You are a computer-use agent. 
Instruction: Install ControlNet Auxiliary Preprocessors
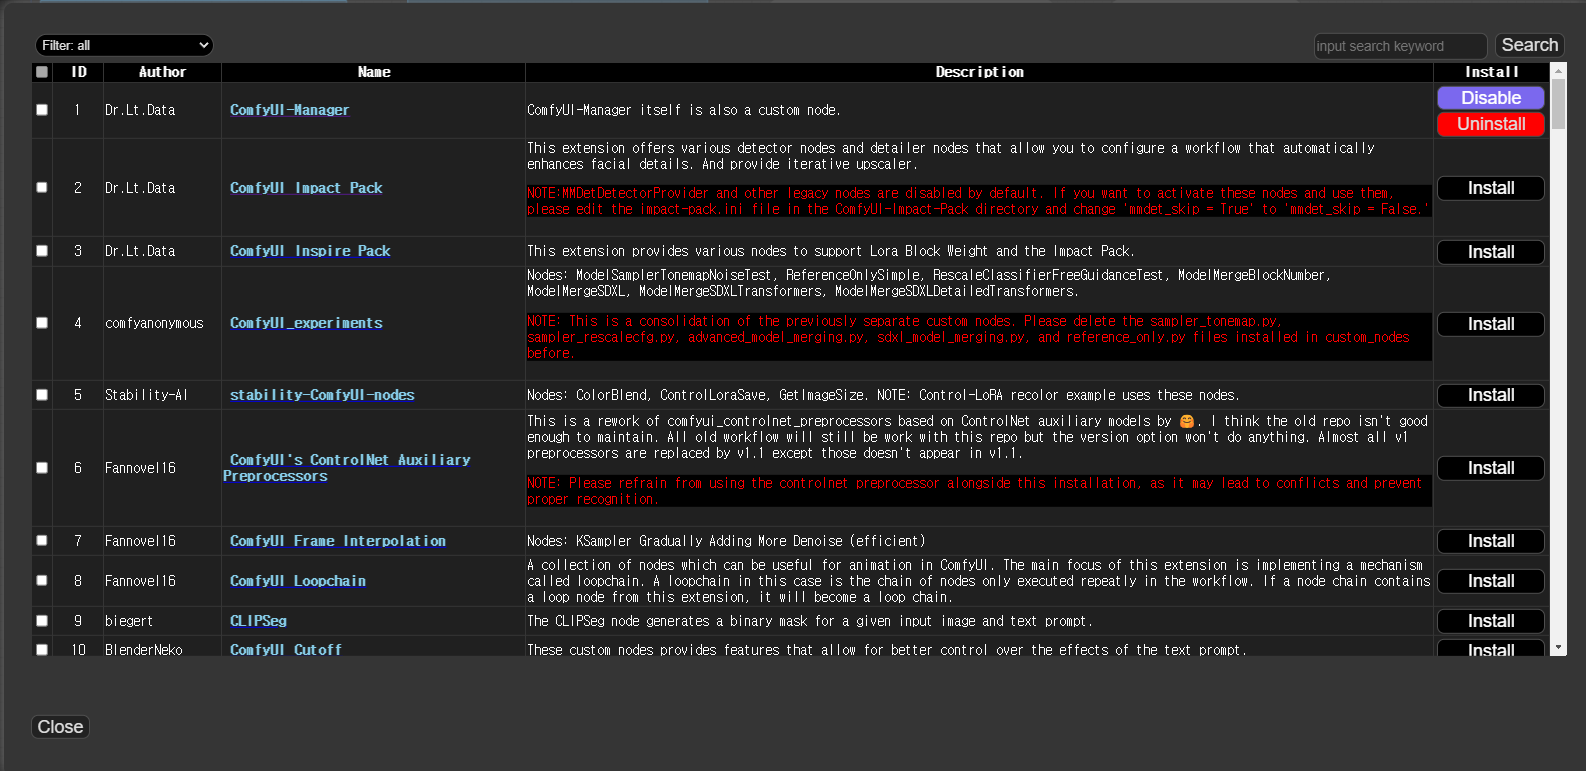1490,468
